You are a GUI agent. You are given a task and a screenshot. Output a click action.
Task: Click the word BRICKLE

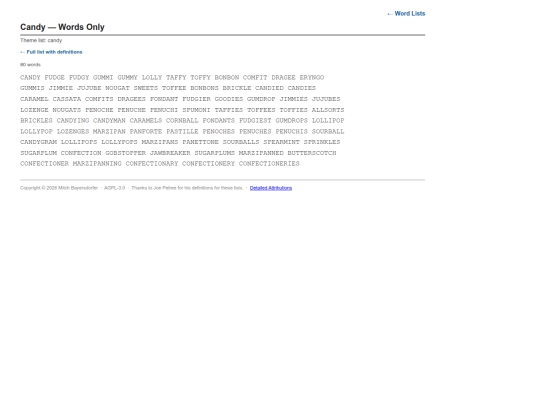pos(237,88)
